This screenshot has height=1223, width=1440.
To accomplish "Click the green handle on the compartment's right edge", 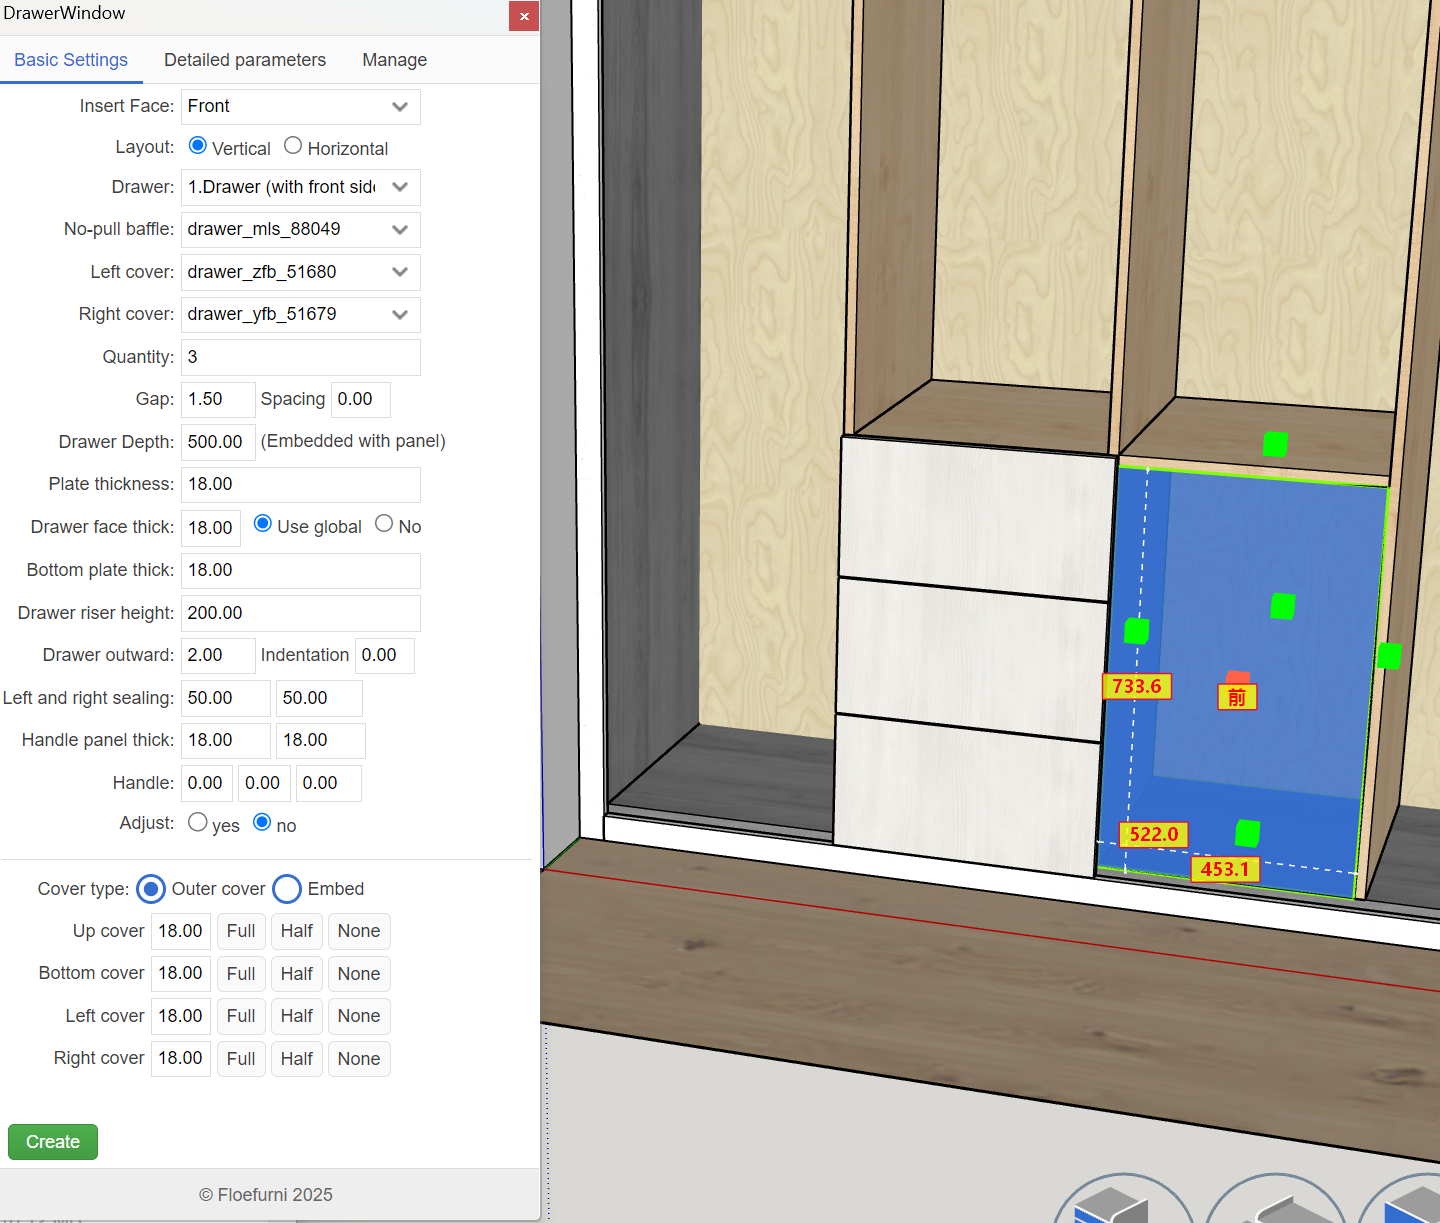I will click(x=1389, y=656).
